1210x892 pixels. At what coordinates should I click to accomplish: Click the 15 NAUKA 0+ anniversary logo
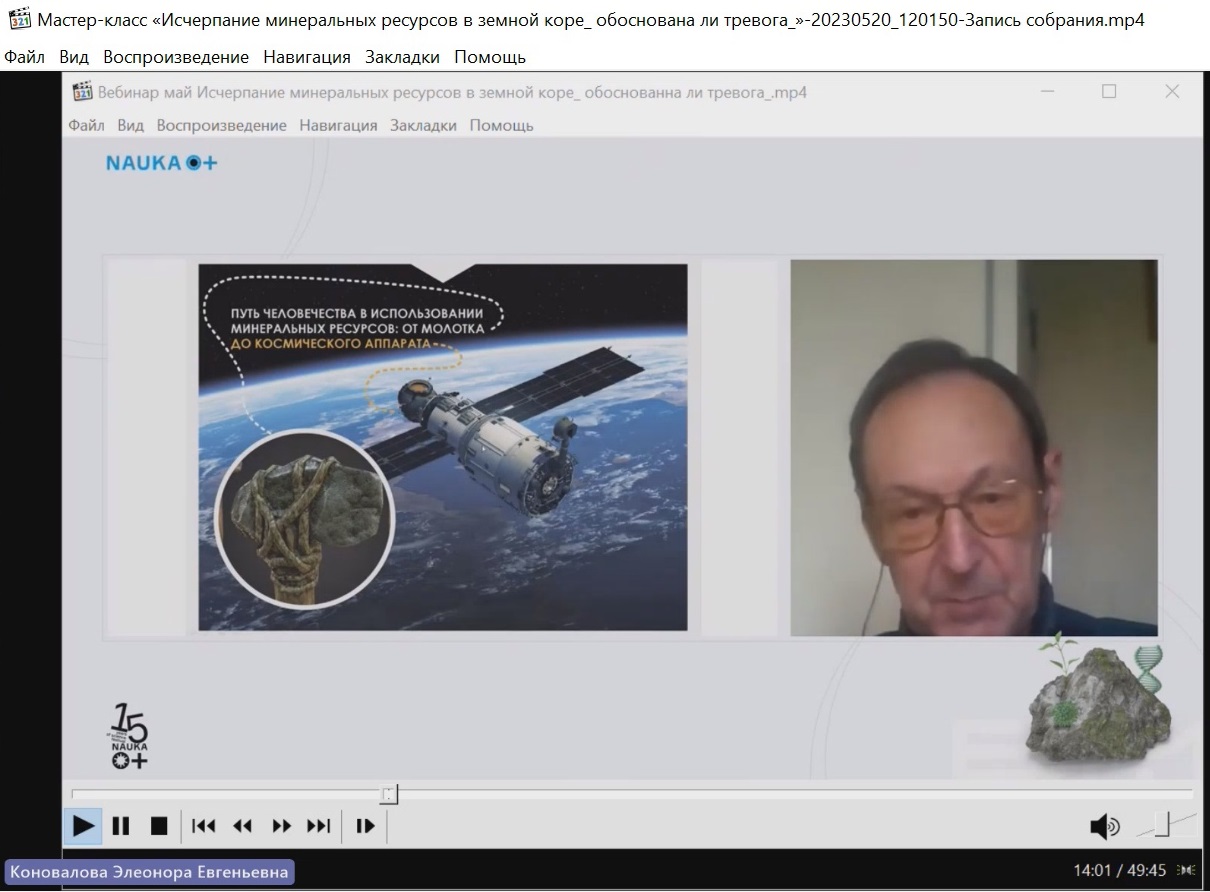[127, 737]
